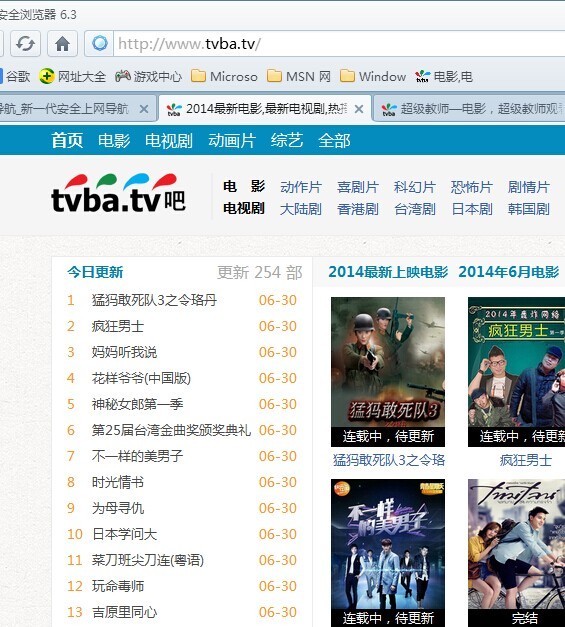This screenshot has height=627, width=565.
Task: Select 电视剧 in the blue navigation bar
Action: (169, 141)
